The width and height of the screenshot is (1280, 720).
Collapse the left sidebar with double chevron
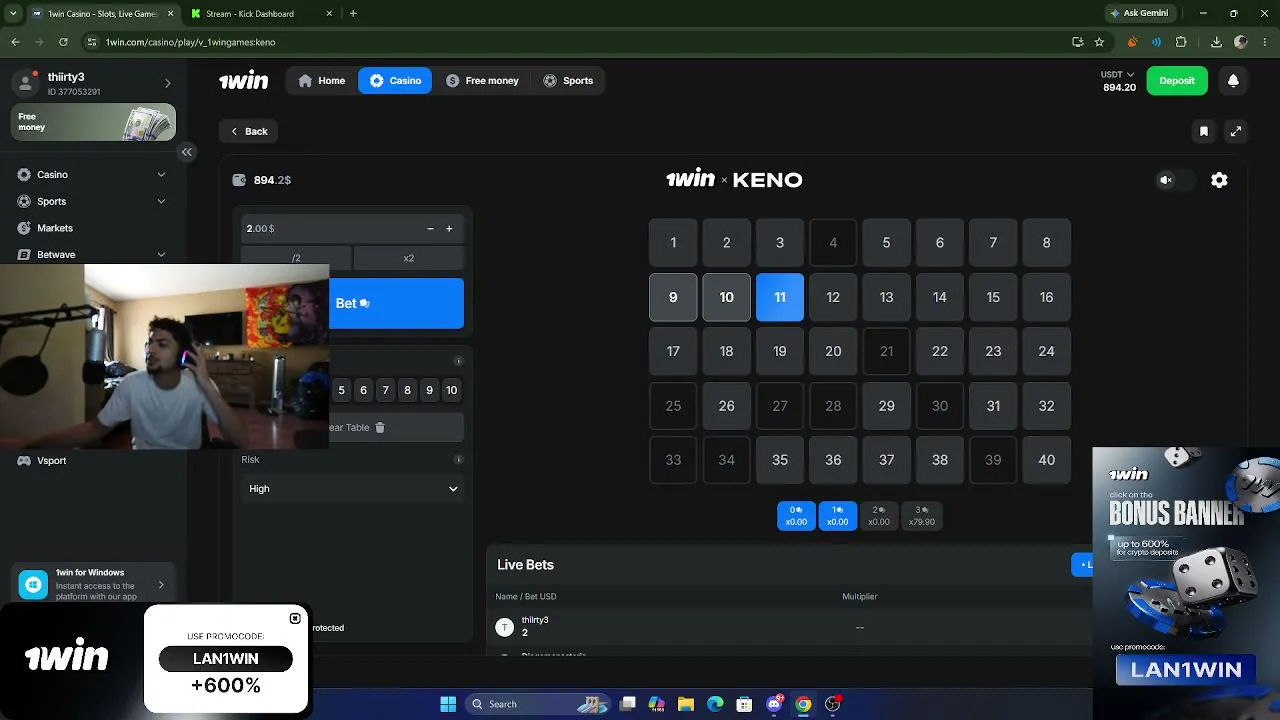[x=186, y=152]
